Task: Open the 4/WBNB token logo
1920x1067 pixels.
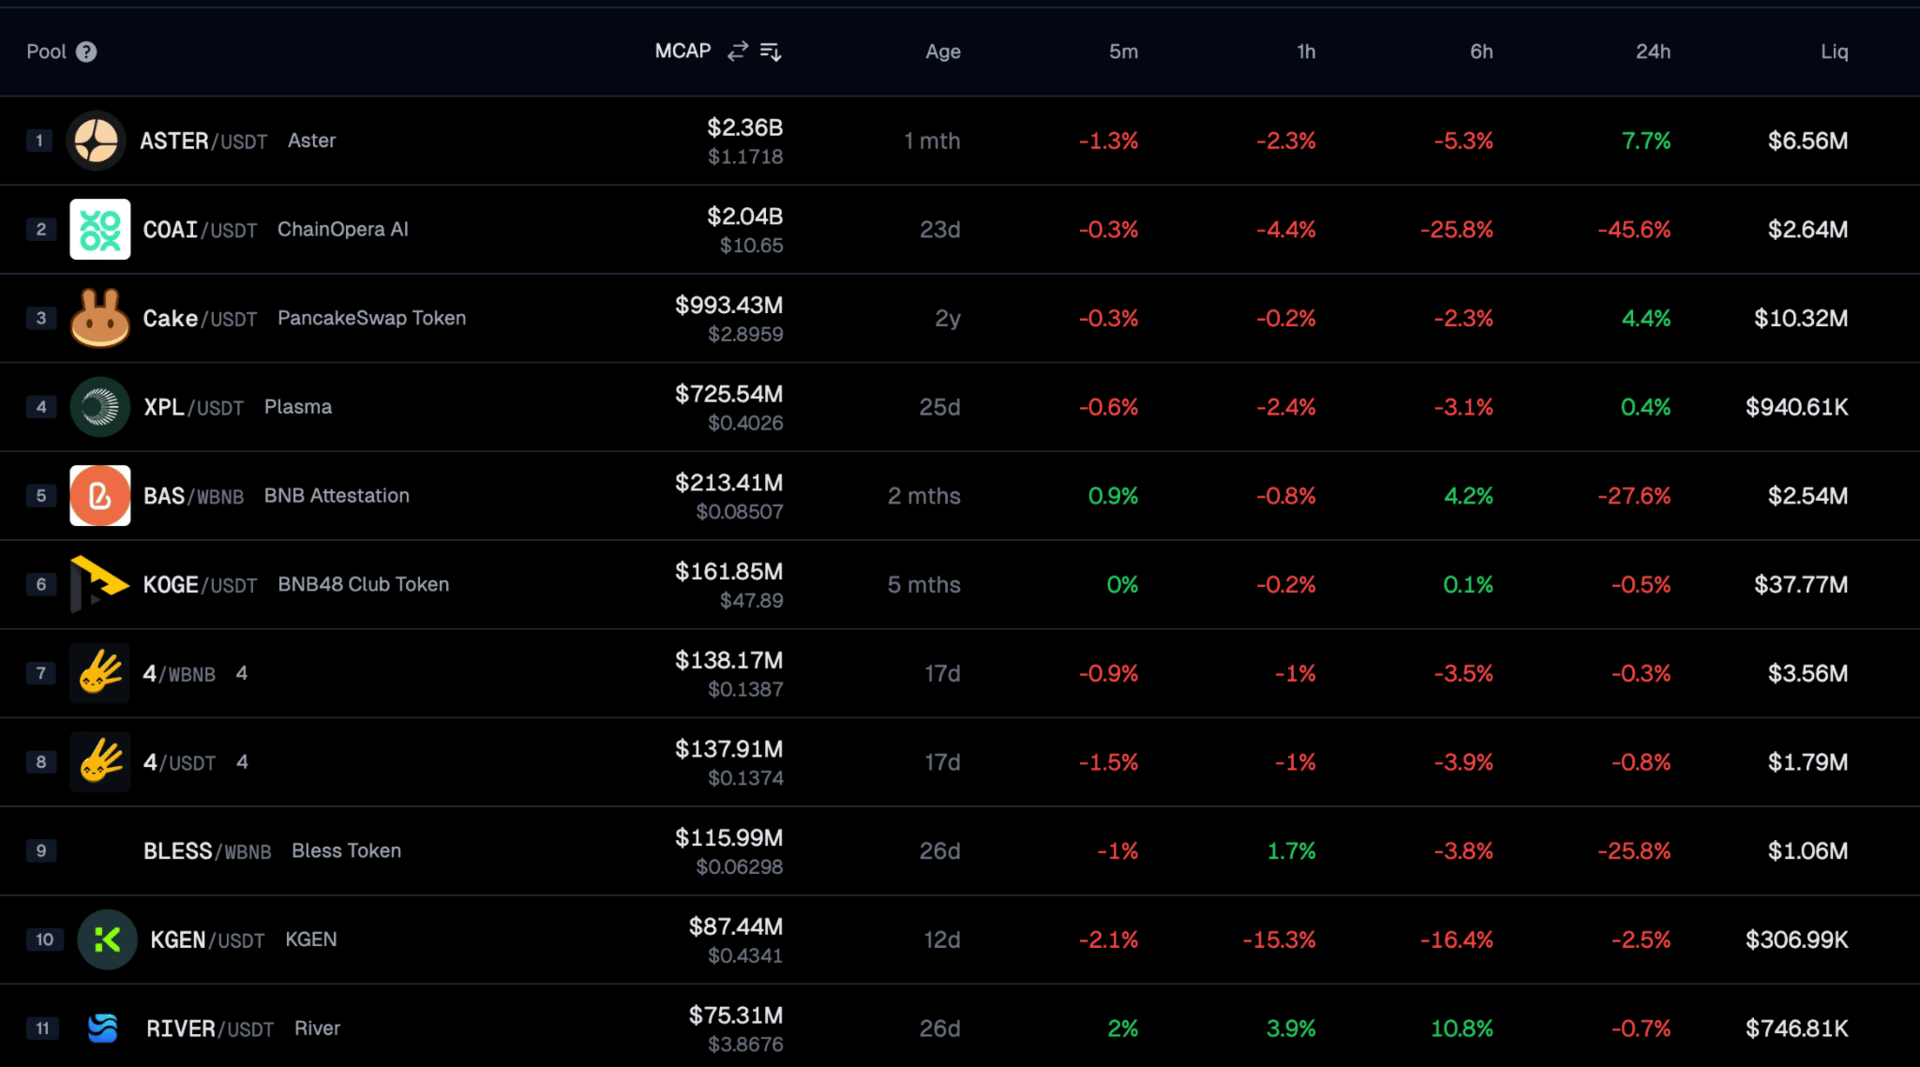Action: (100, 673)
